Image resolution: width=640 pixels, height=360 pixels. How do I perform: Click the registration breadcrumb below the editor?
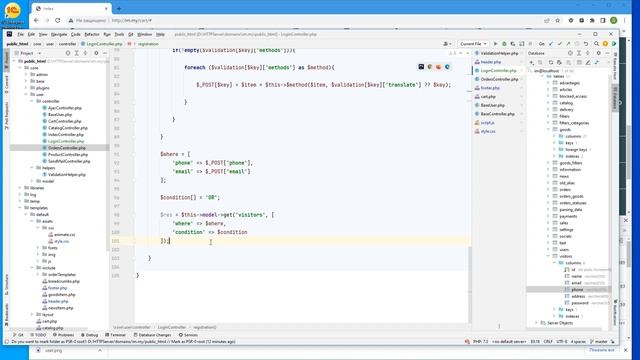pyautogui.click(x=204, y=327)
